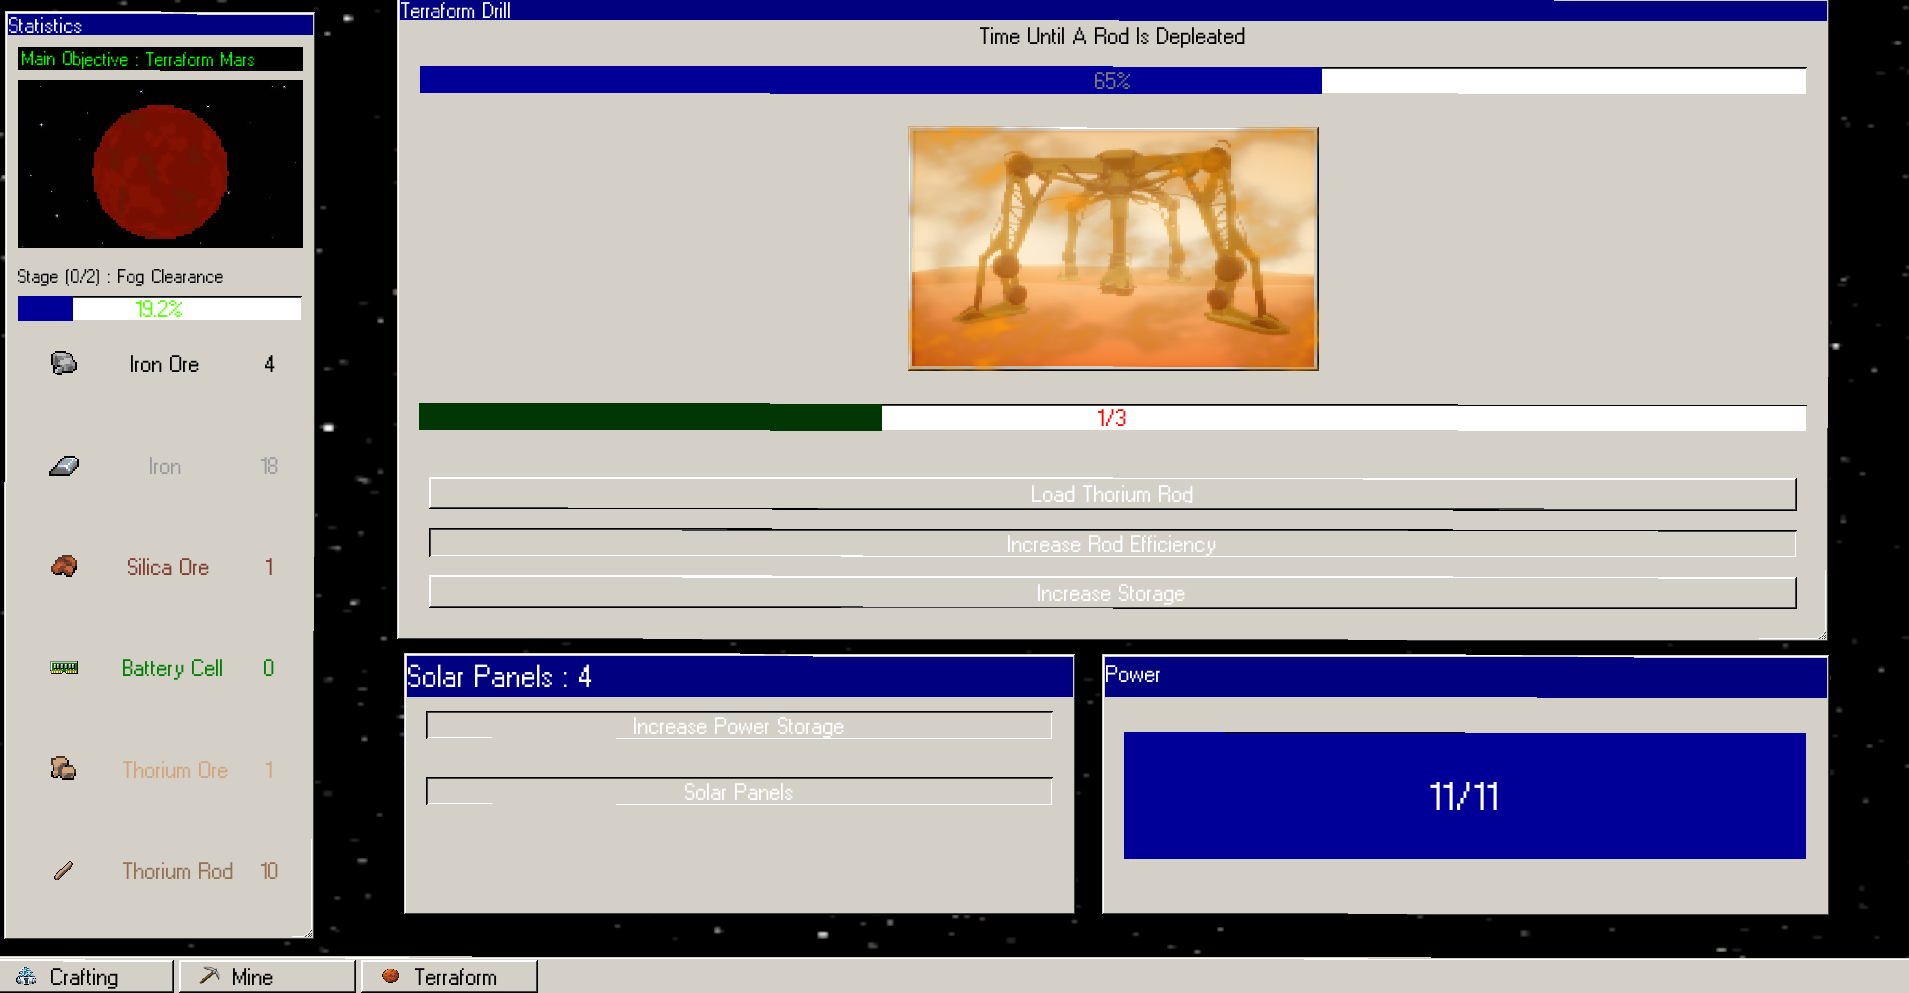Viewport: 1909px width, 993px height.
Task: Click the Terraform Drill title bar
Action: tap(1112, 10)
